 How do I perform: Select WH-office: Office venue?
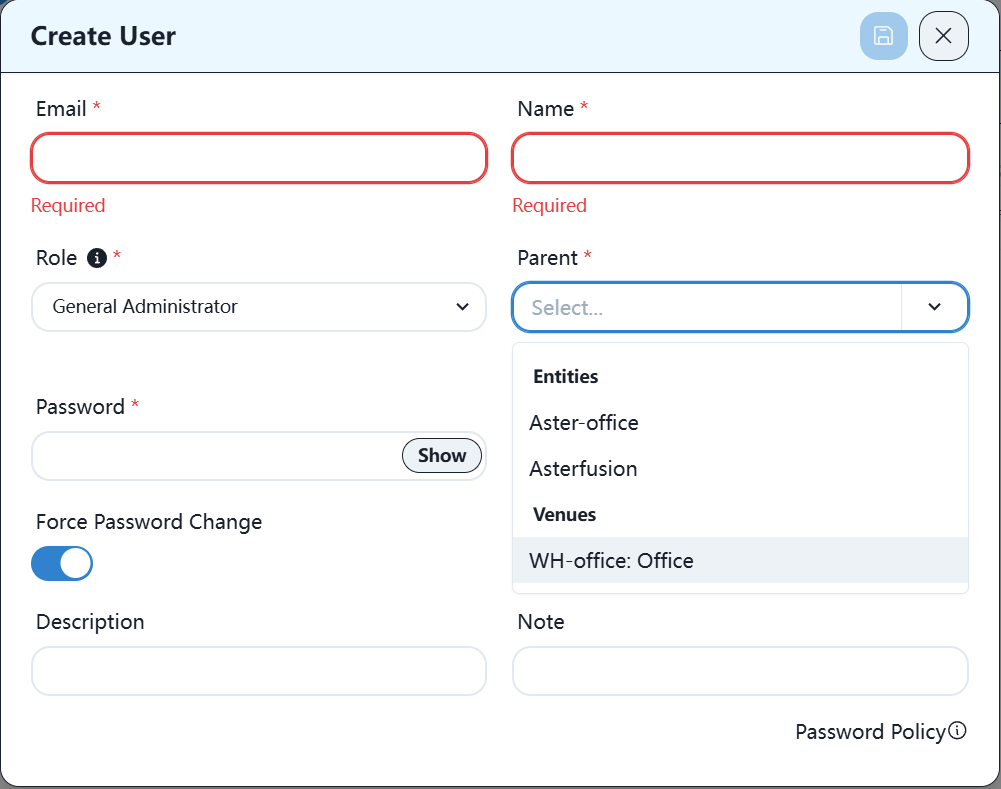611,561
